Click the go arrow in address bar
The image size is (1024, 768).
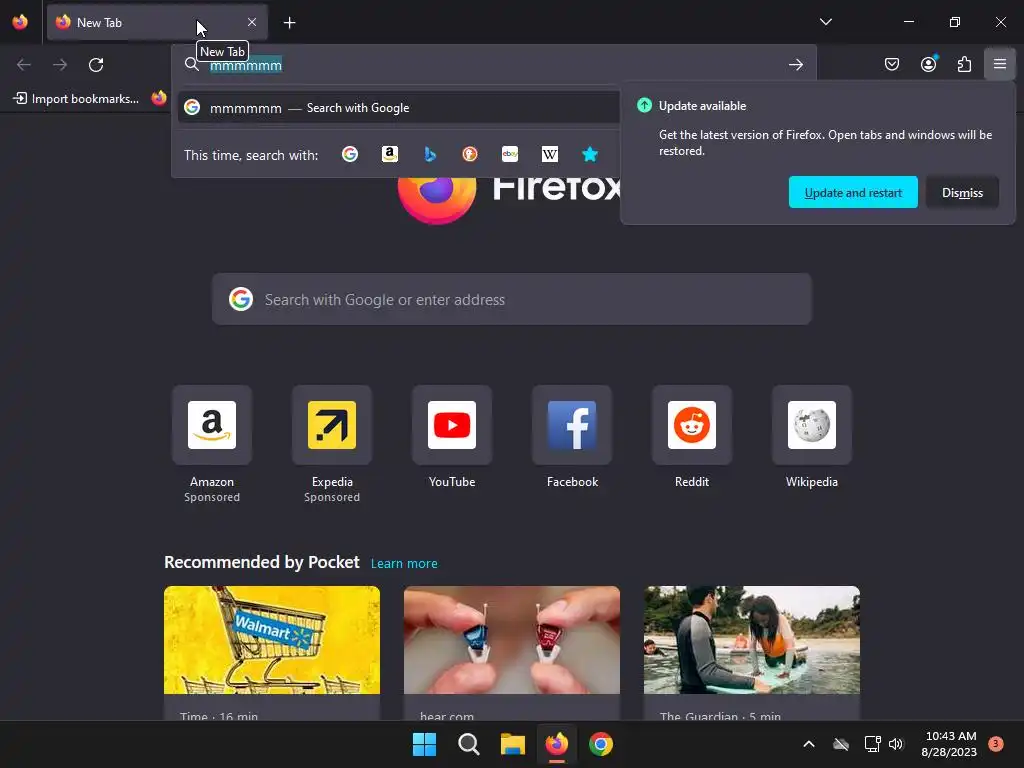pyautogui.click(x=795, y=65)
